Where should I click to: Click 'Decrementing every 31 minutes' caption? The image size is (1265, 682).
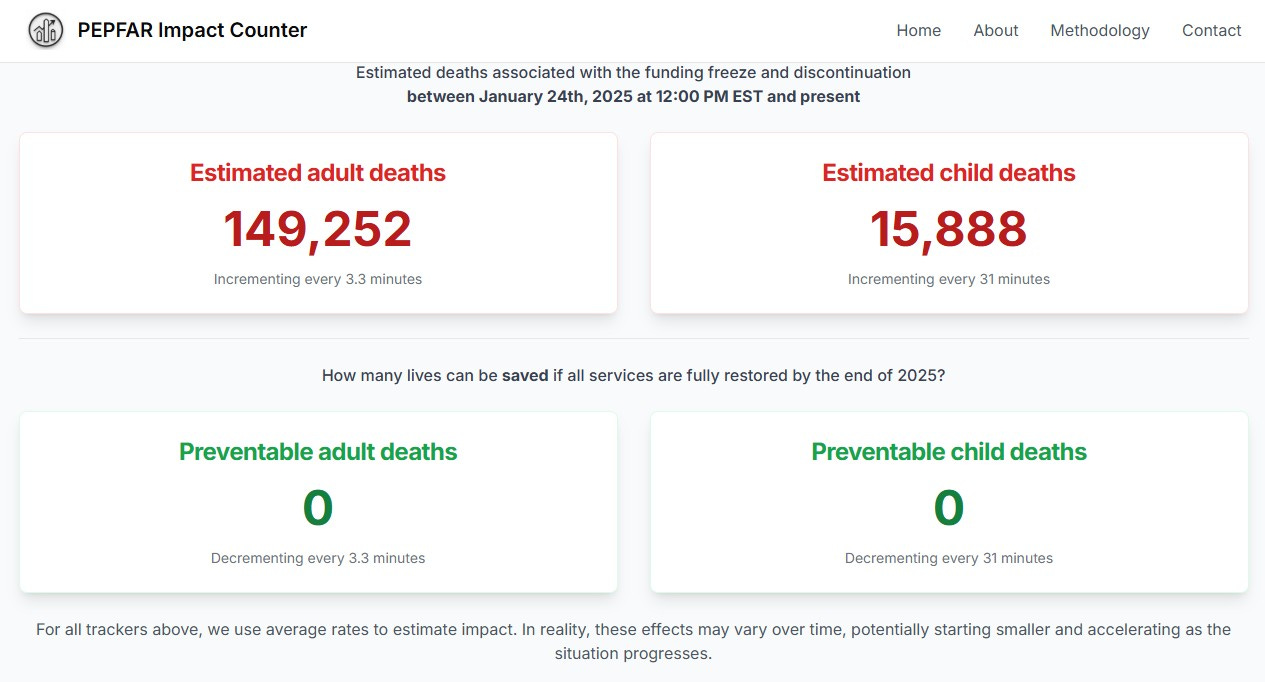[949, 558]
